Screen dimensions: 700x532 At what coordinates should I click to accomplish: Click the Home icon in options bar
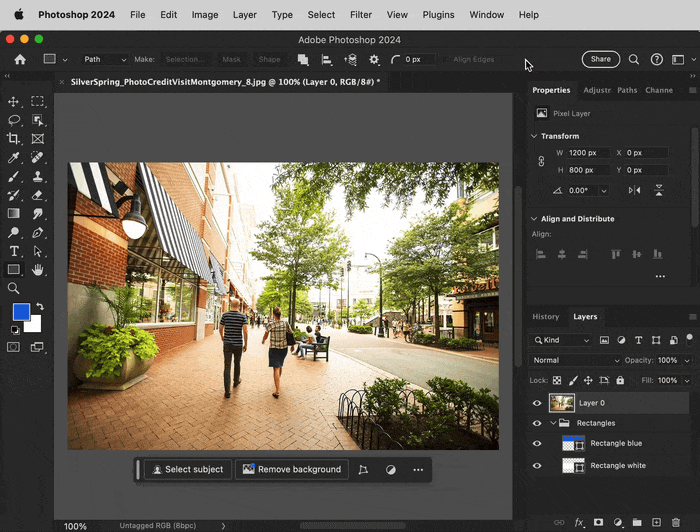click(19, 60)
